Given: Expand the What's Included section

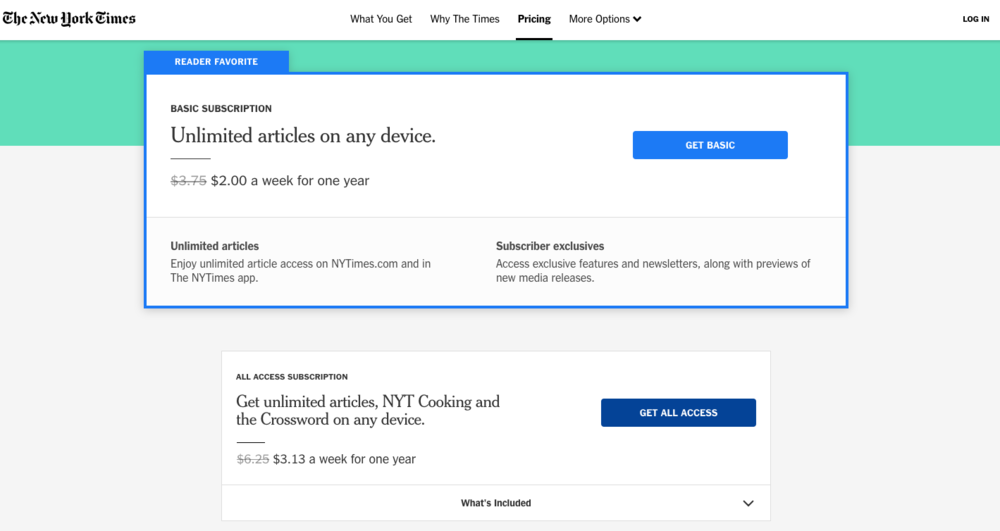Looking at the screenshot, I should pyautogui.click(x=496, y=503).
